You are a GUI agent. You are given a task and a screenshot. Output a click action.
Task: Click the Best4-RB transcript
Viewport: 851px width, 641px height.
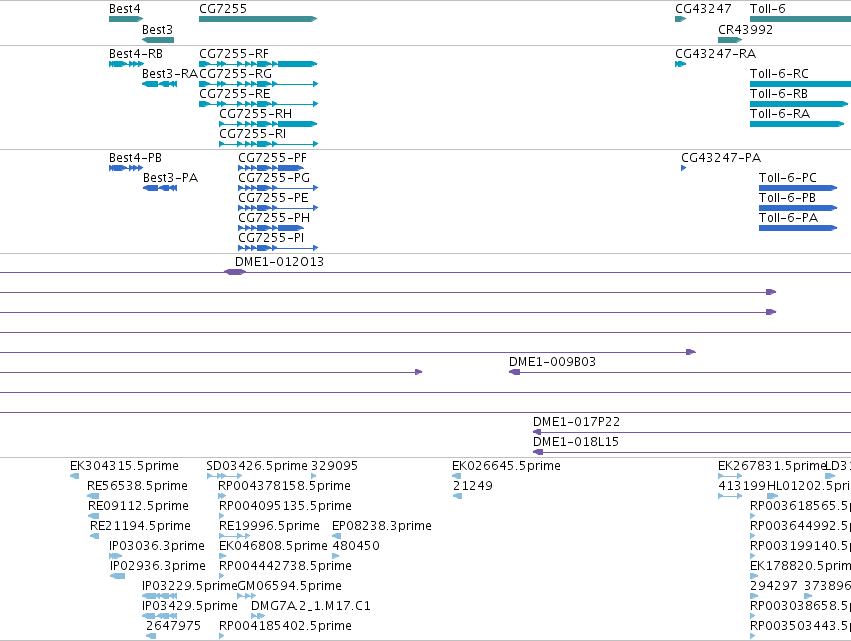click(126, 64)
